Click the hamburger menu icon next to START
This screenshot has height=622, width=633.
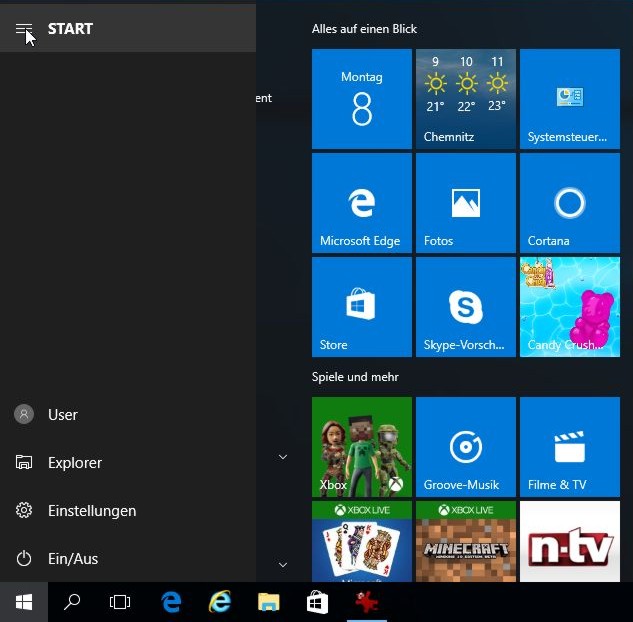(23, 29)
